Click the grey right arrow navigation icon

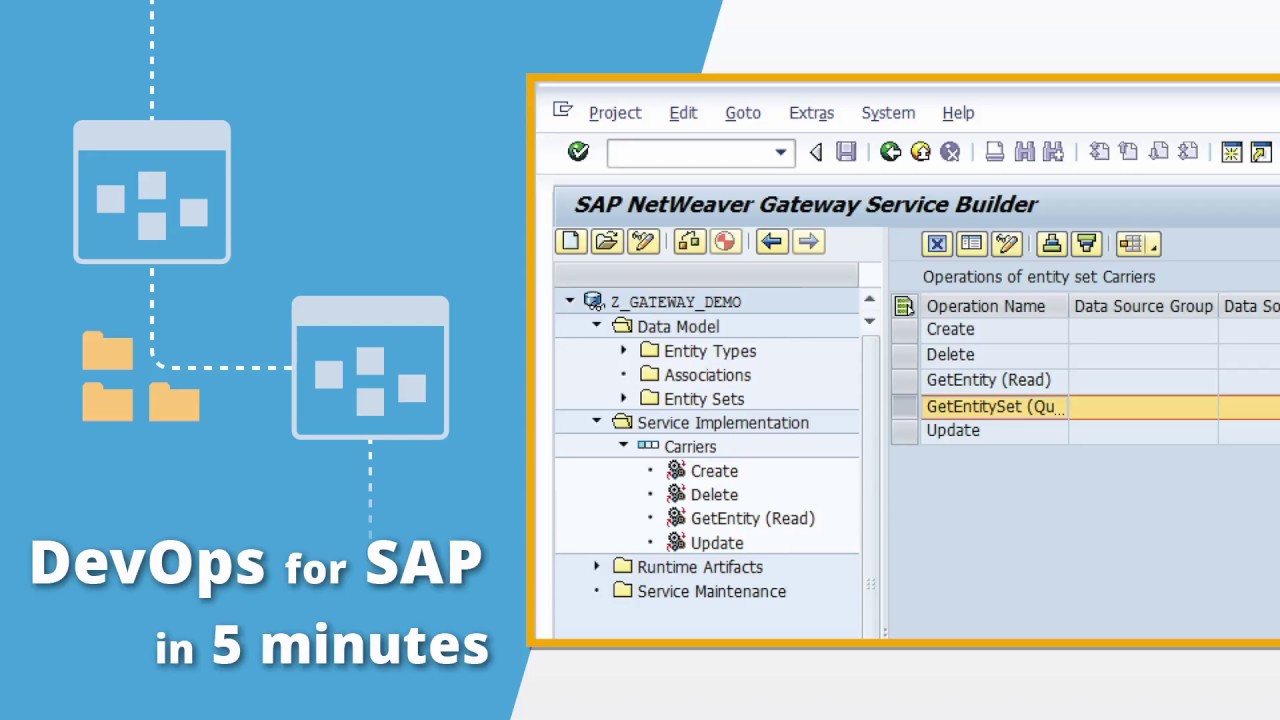click(807, 241)
